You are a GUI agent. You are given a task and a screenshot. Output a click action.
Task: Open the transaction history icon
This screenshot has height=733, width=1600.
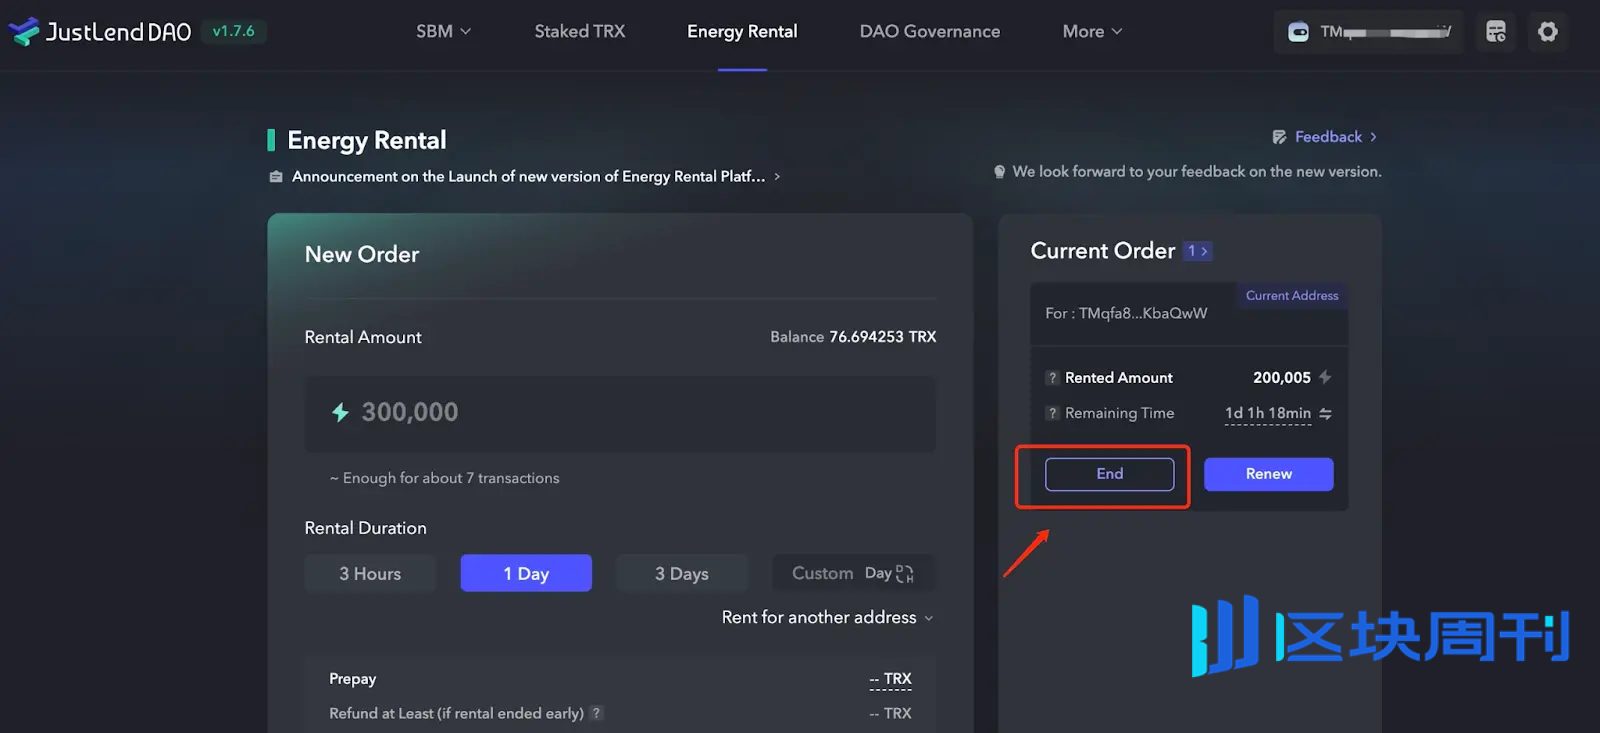coord(1496,32)
